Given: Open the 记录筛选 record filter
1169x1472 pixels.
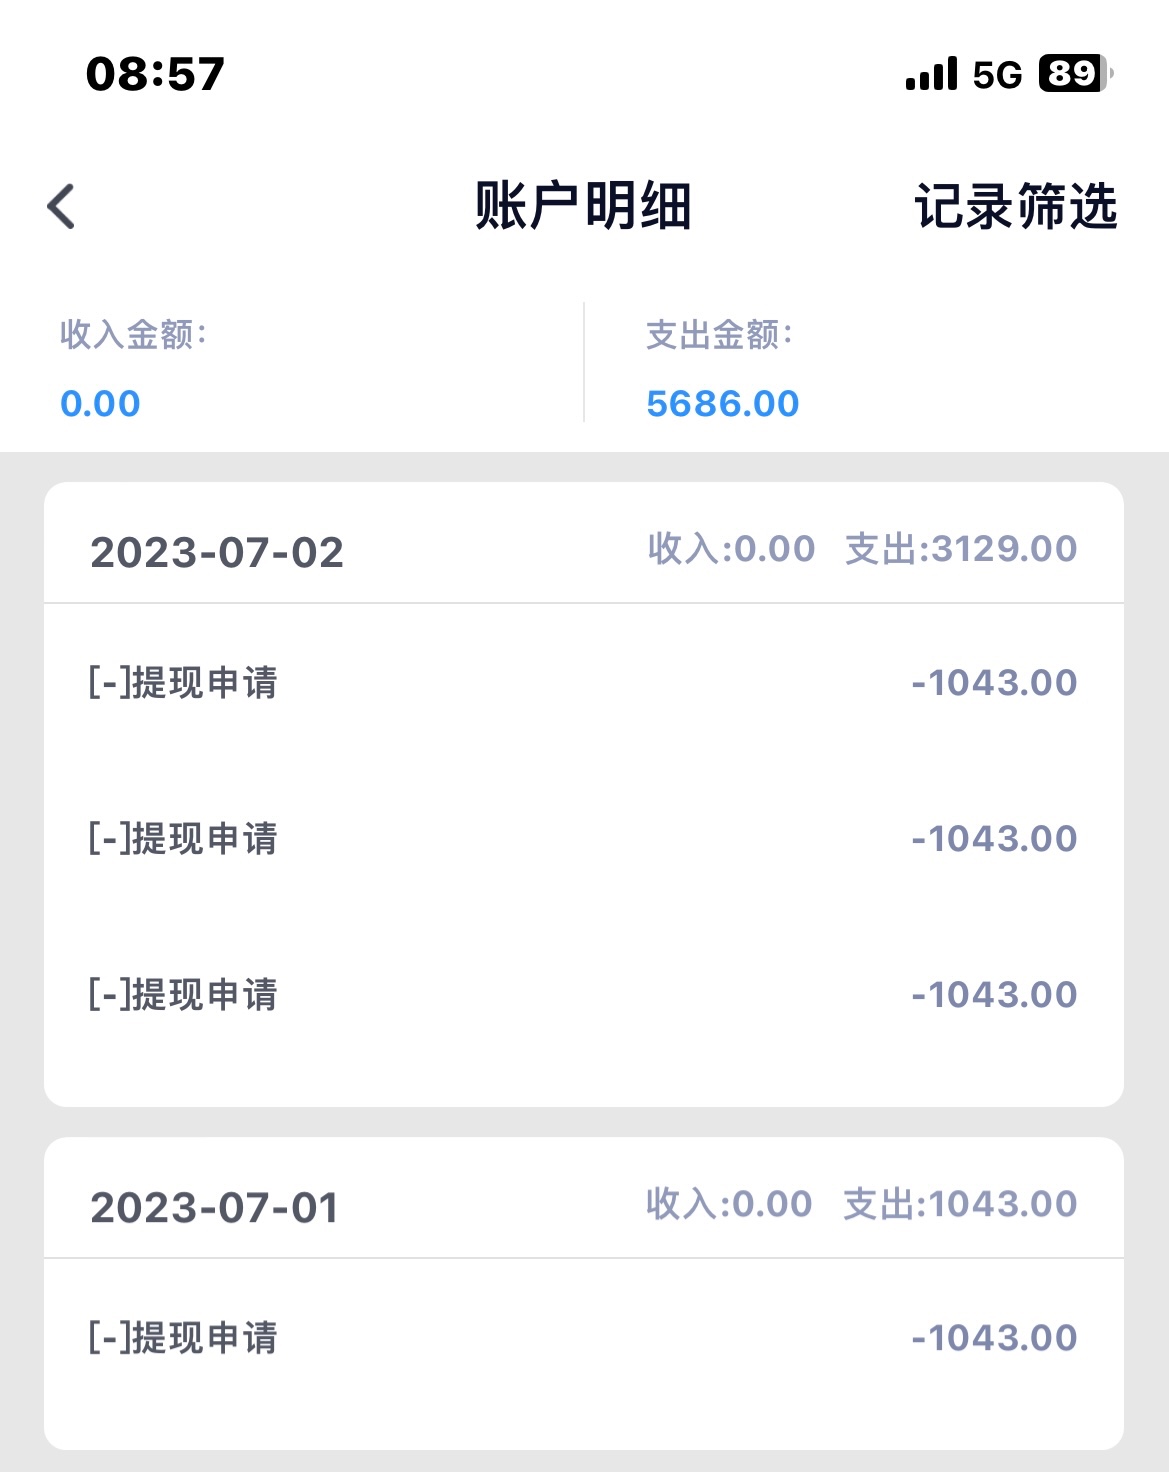Looking at the screenshot, I should coord(1015,207).
